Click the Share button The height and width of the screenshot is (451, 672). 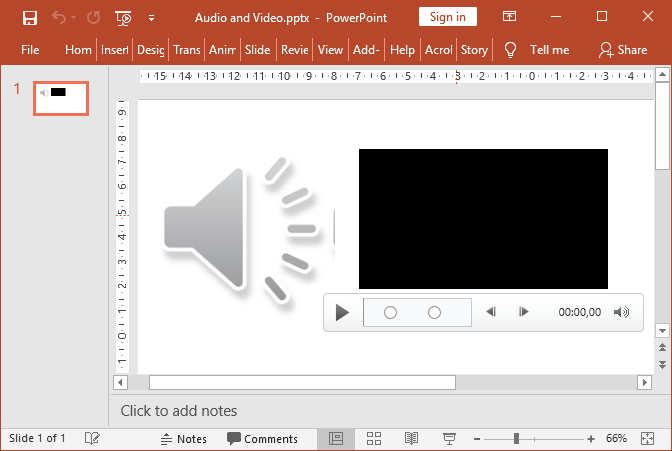click(x=622, y=50)
